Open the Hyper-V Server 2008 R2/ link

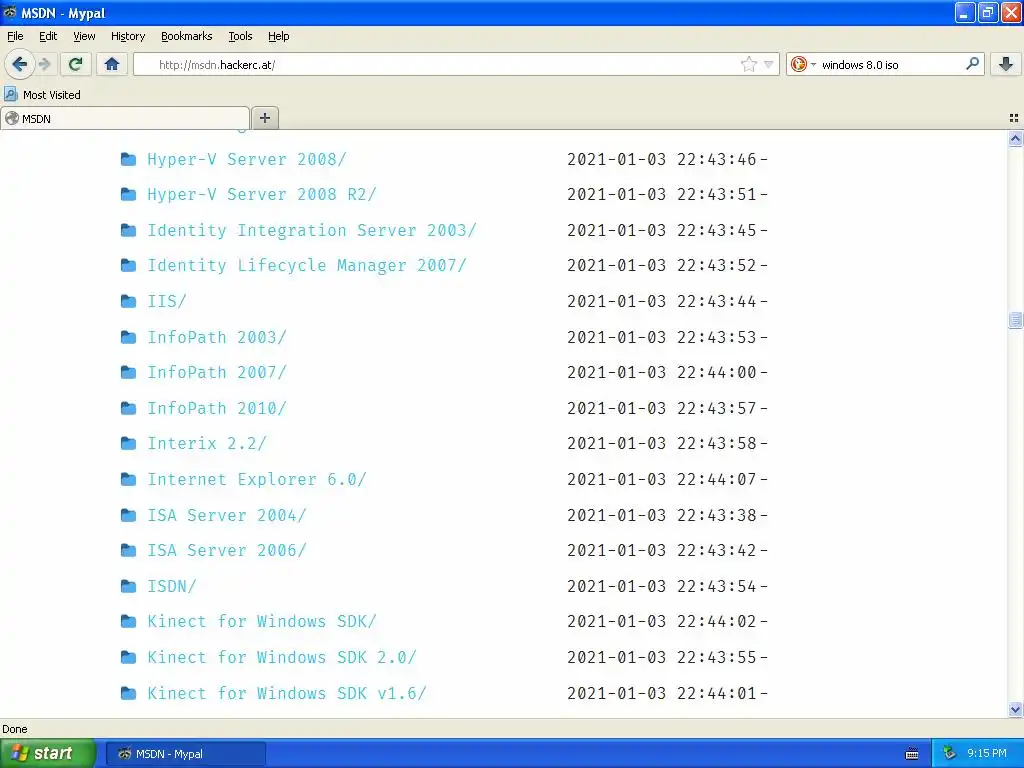261,195
